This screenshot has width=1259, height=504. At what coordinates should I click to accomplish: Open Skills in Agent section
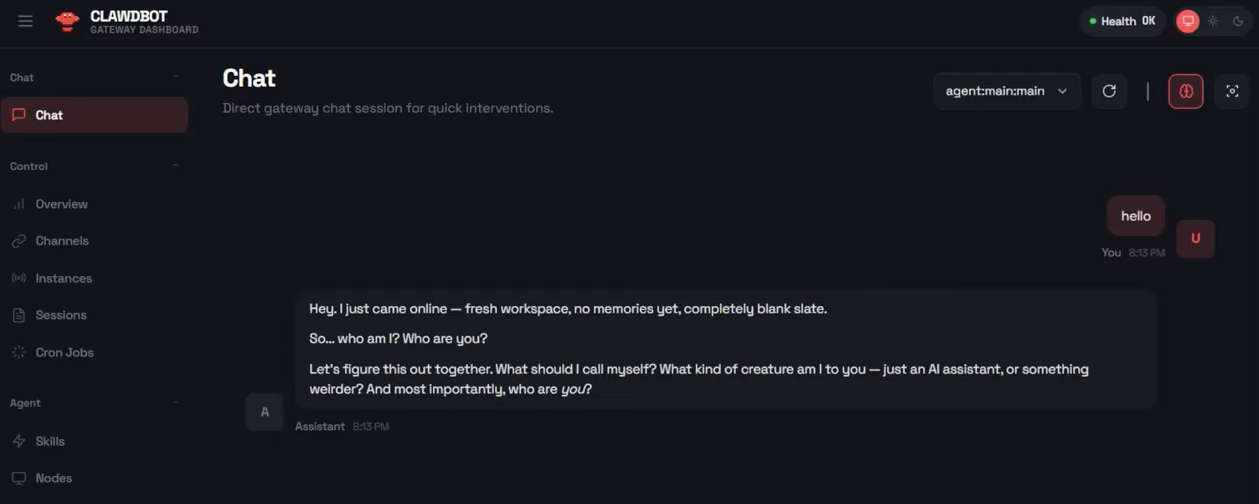49,441
